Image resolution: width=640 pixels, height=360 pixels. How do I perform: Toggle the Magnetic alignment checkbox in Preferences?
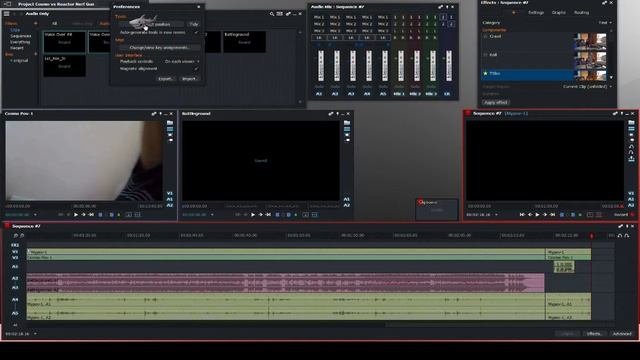coord(196,69)
